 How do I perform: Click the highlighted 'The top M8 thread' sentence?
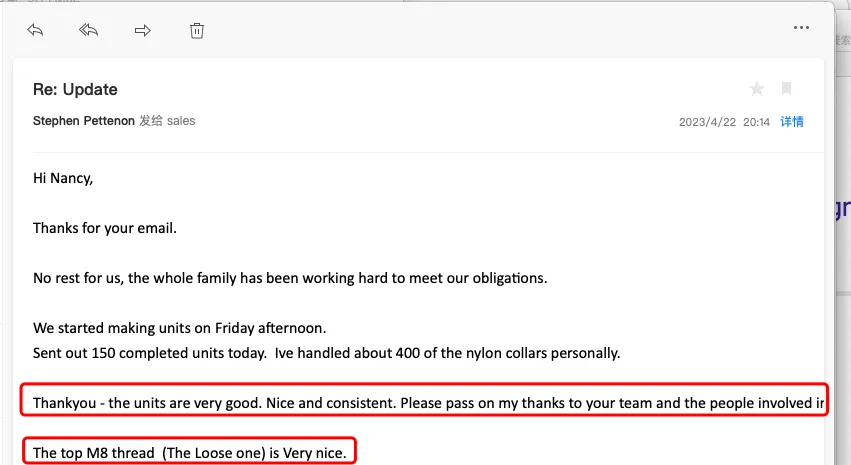pos(190,453)
